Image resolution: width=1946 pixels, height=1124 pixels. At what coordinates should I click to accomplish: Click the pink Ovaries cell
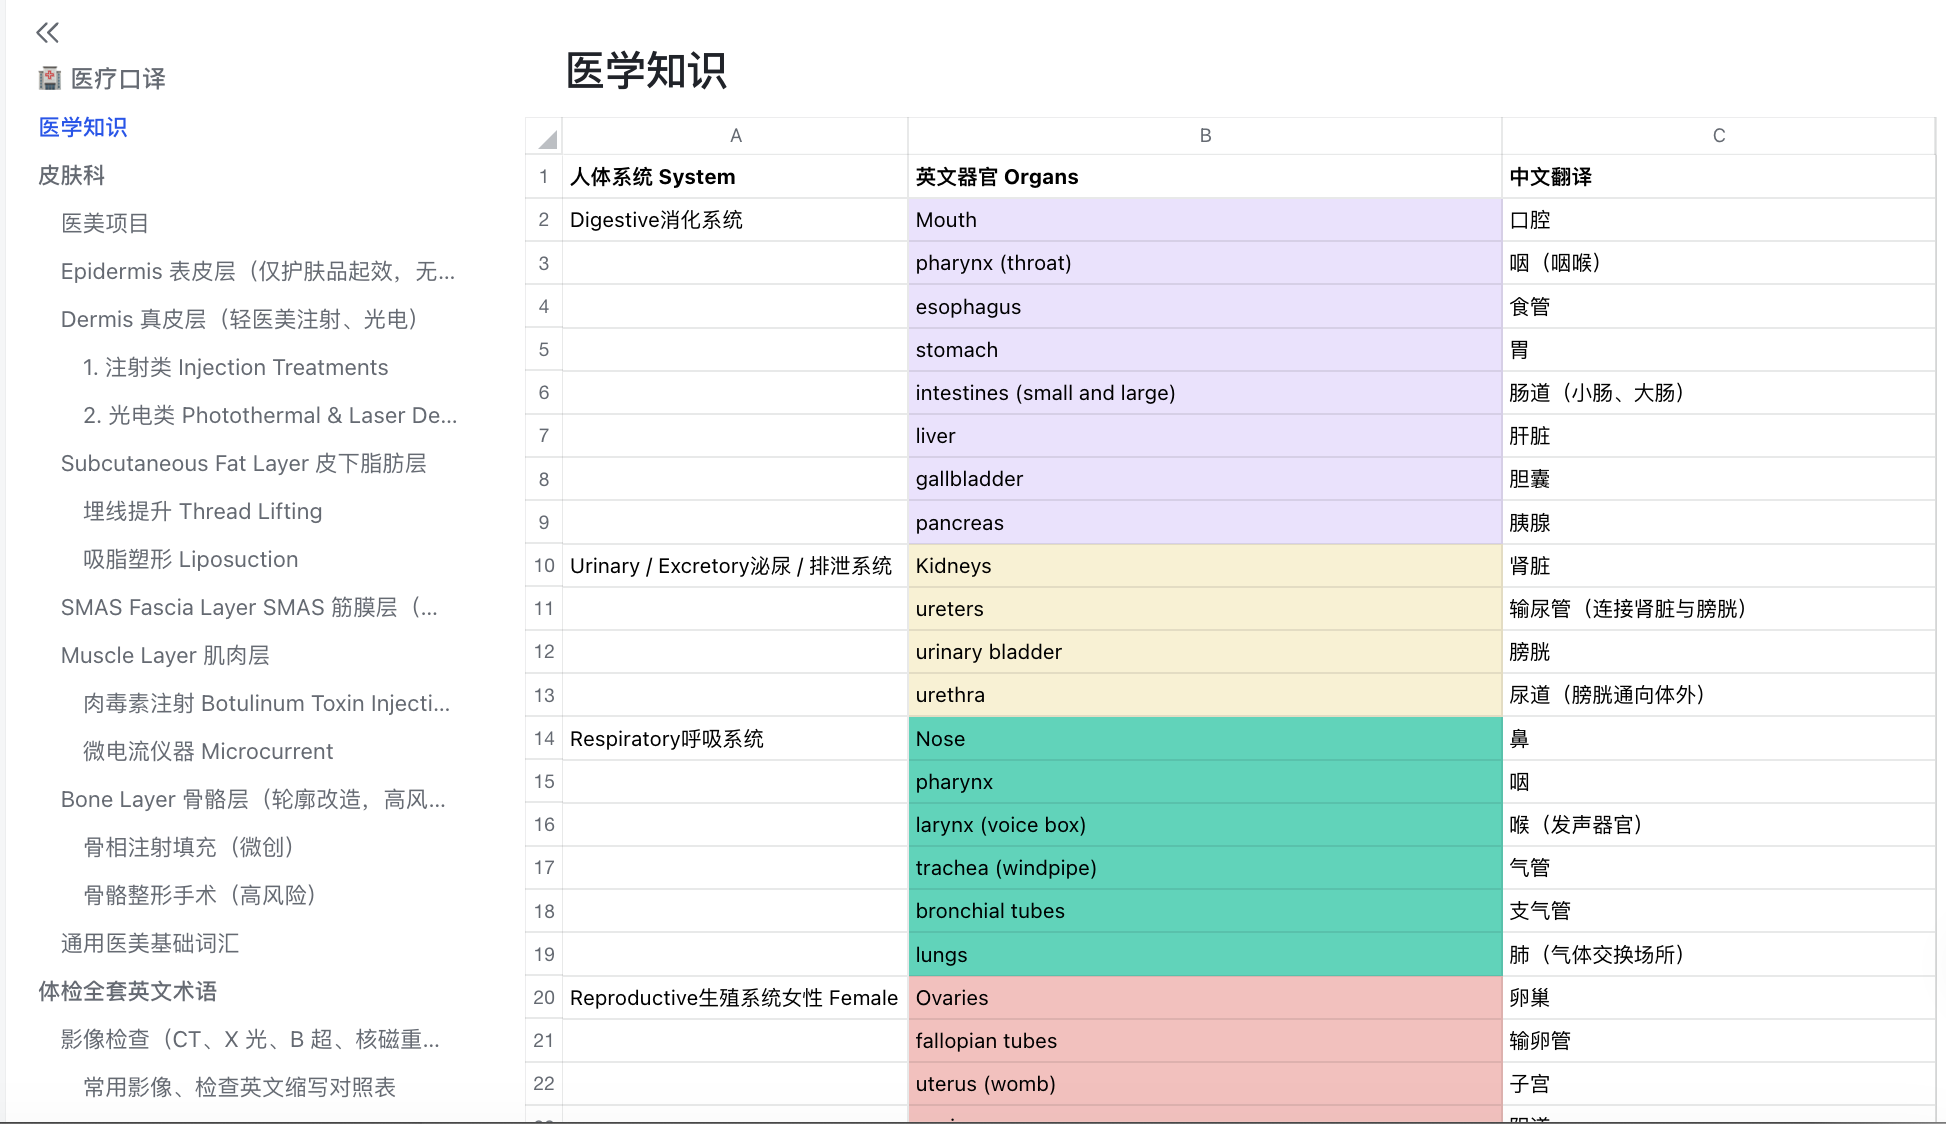(x=1205, y=998)
